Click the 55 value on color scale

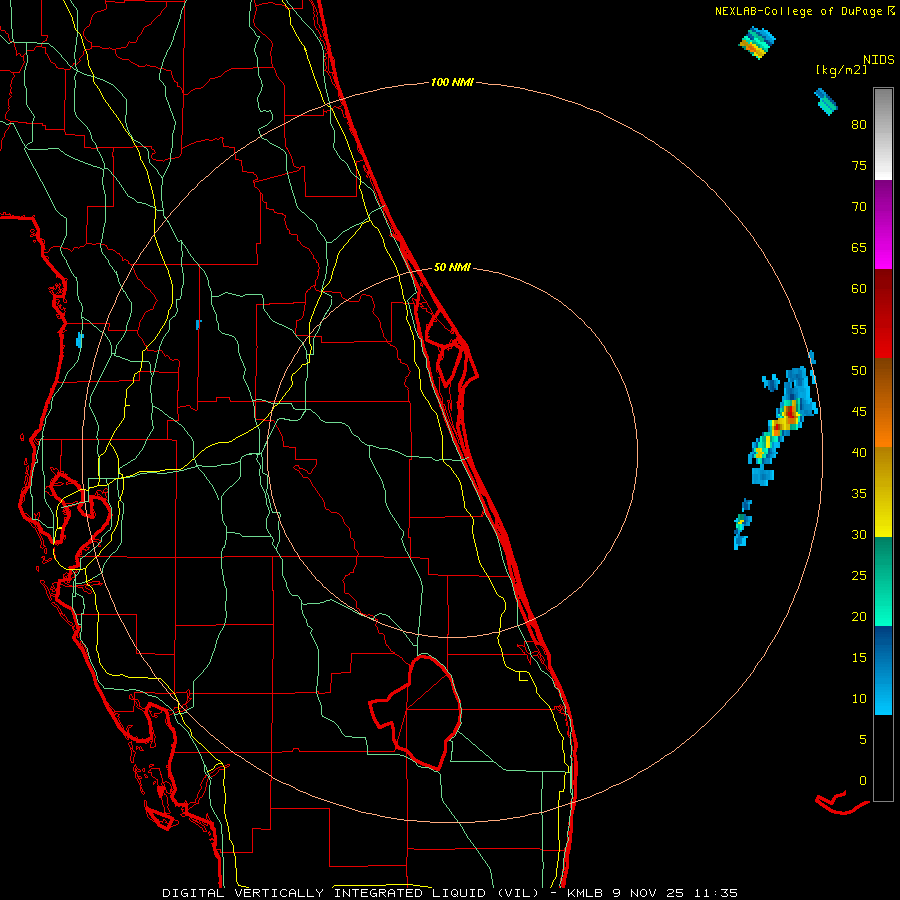click(x=859, y=330)
